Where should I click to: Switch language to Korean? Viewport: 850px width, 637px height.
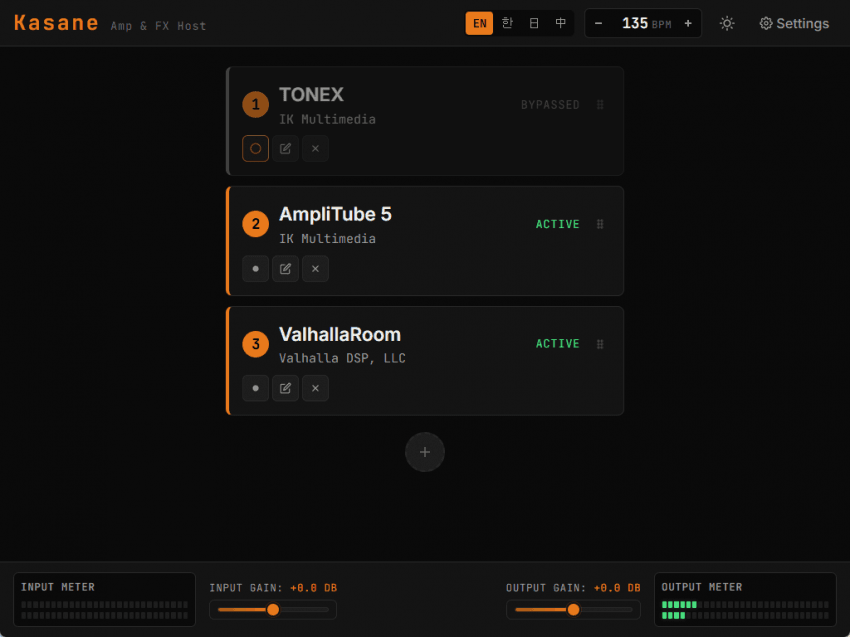507,23
